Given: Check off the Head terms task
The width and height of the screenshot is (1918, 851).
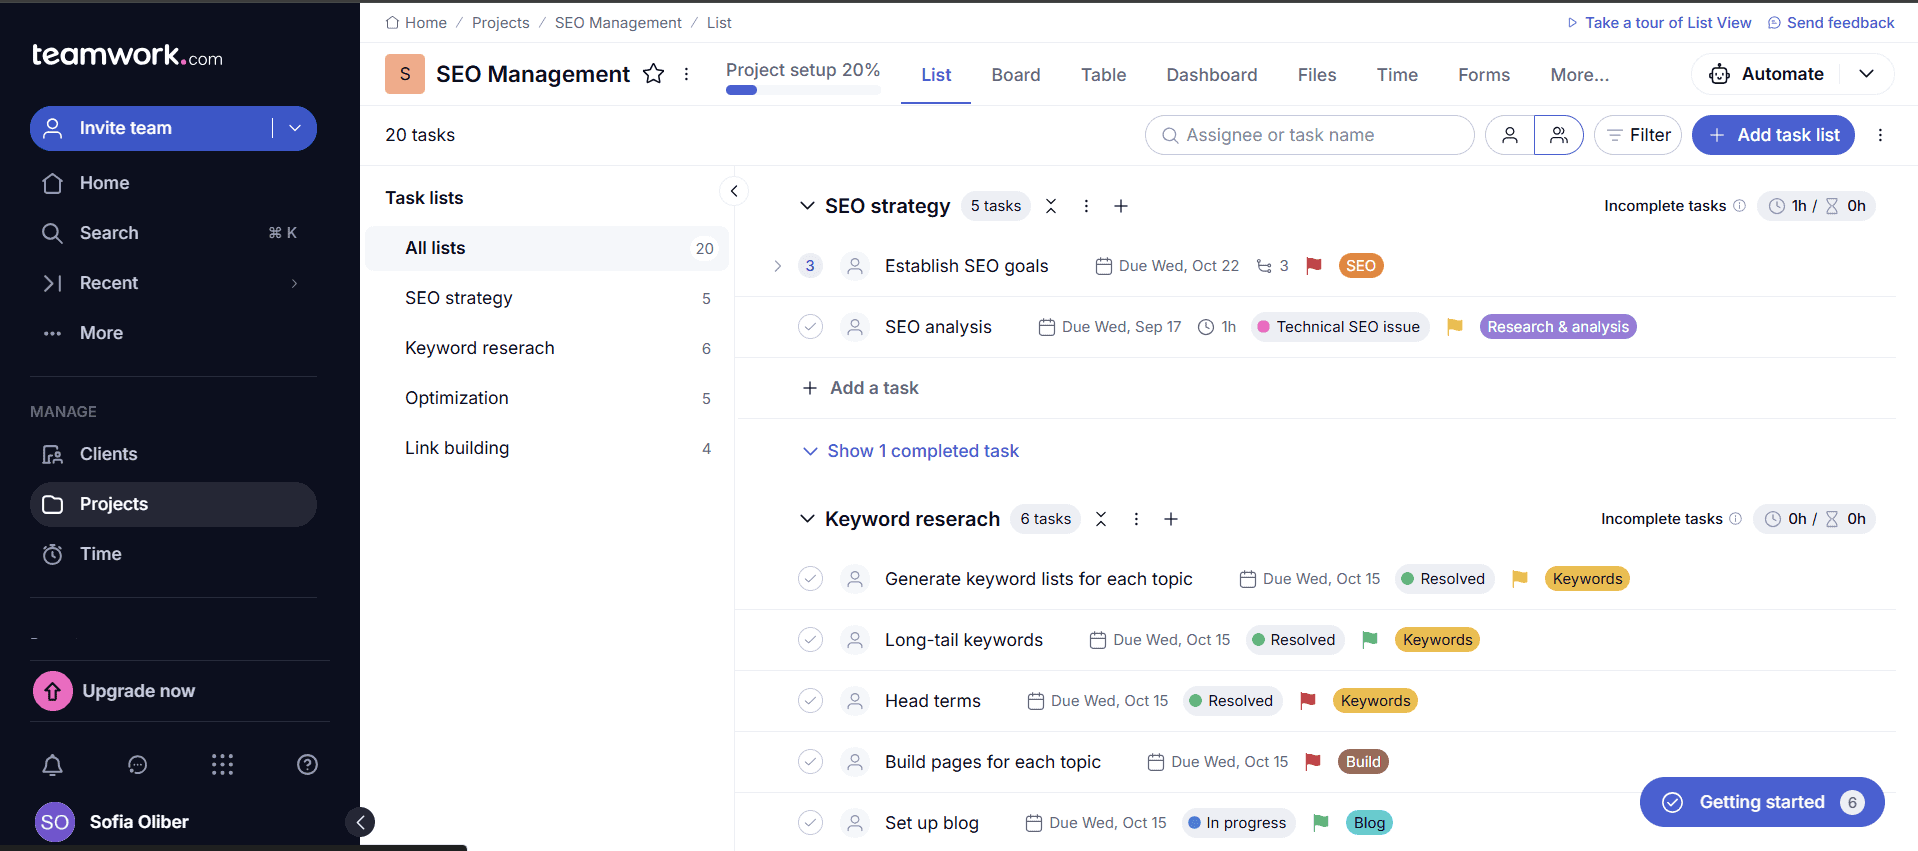Looking at the screenshot, I should pyautogui.click(x=810, y=701).
